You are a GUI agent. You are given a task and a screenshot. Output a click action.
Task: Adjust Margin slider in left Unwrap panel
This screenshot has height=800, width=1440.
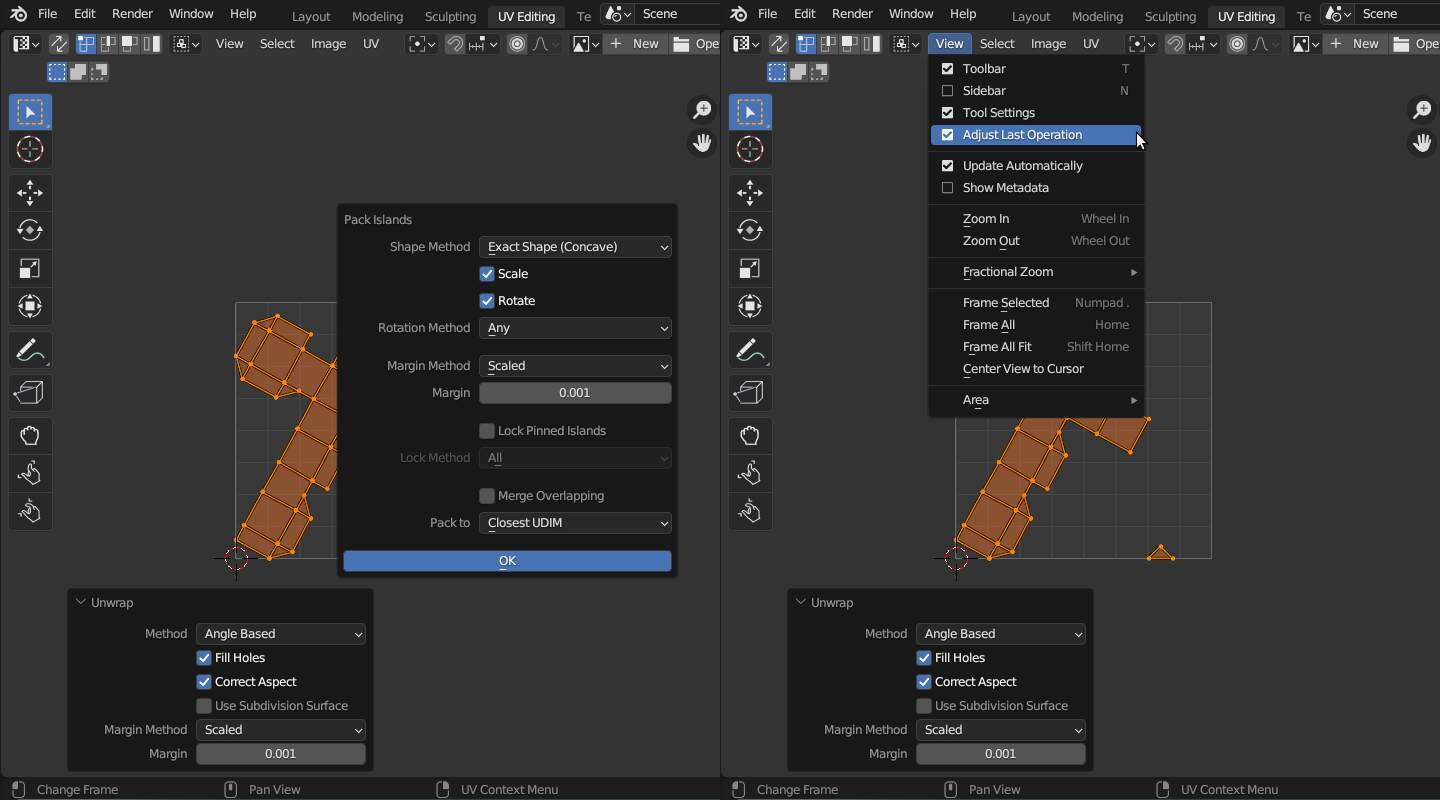pos(281,754)
